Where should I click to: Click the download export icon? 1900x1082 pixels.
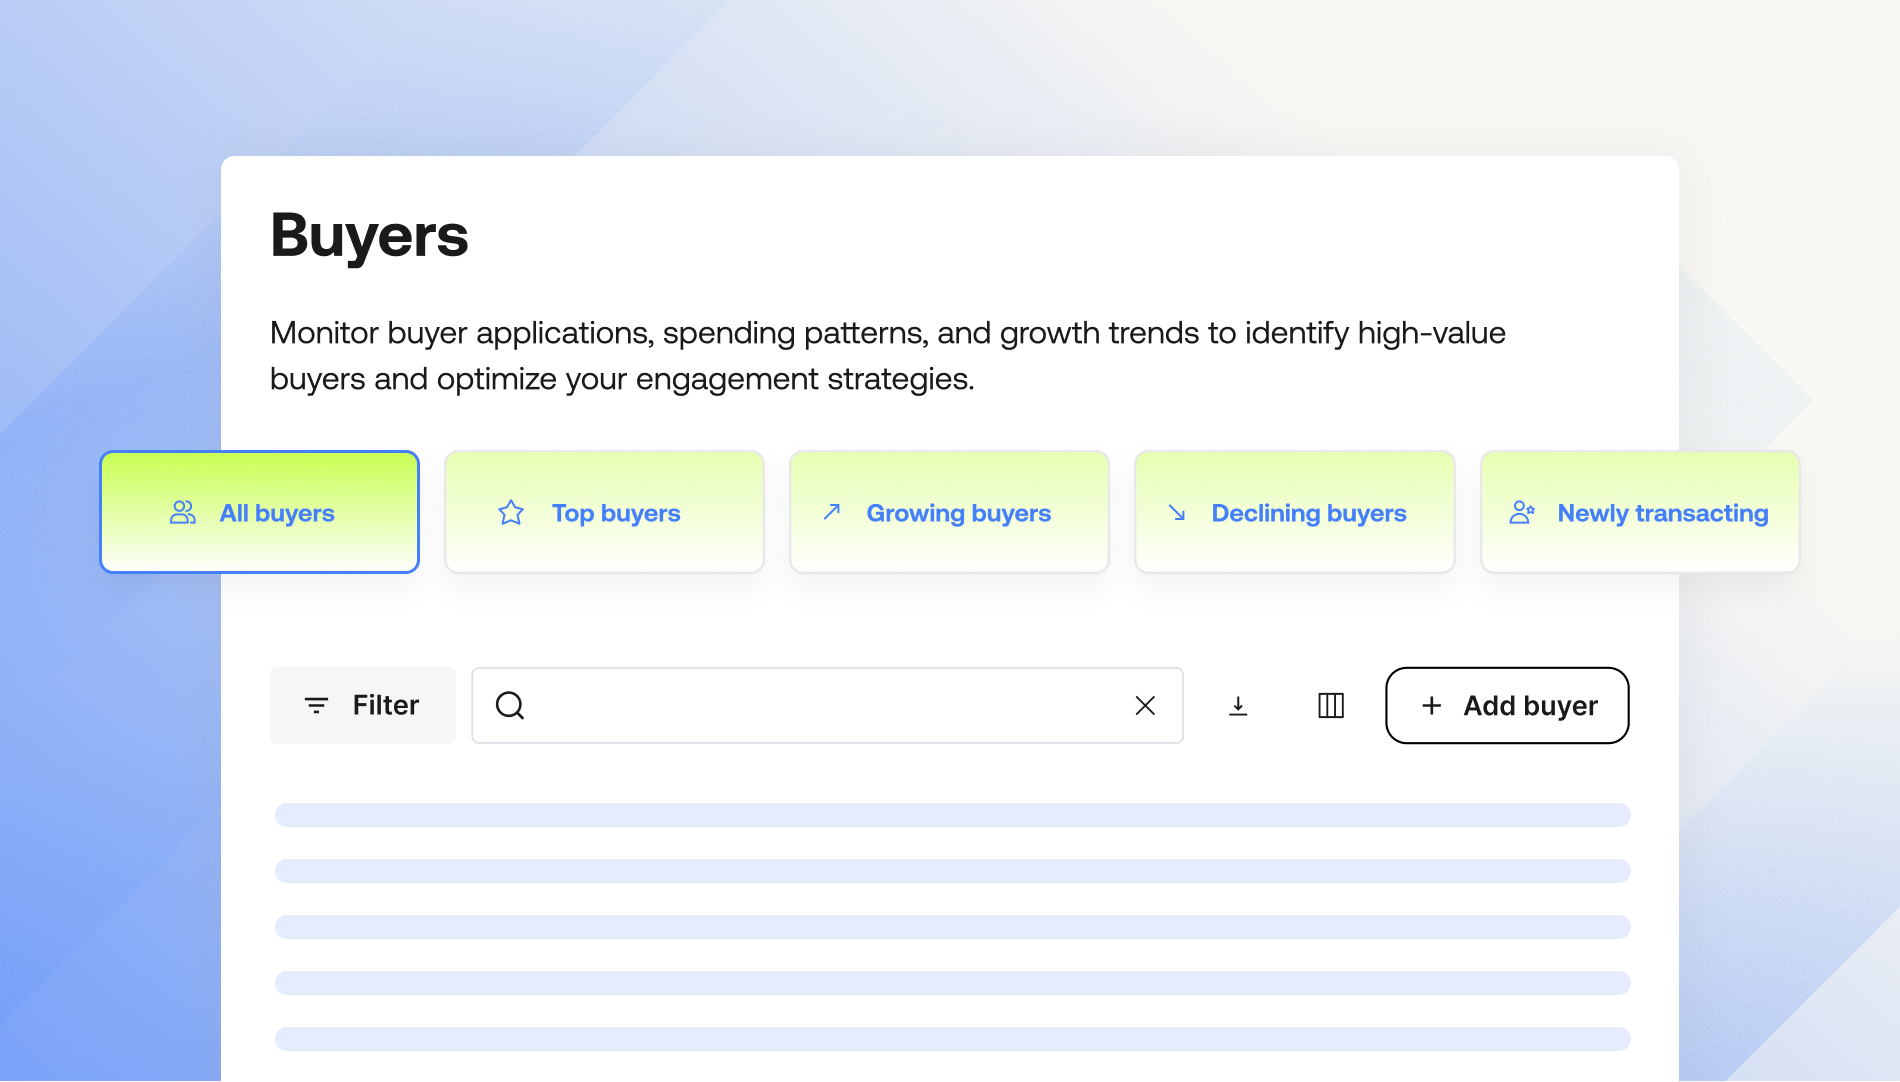tap(1238, 706)
